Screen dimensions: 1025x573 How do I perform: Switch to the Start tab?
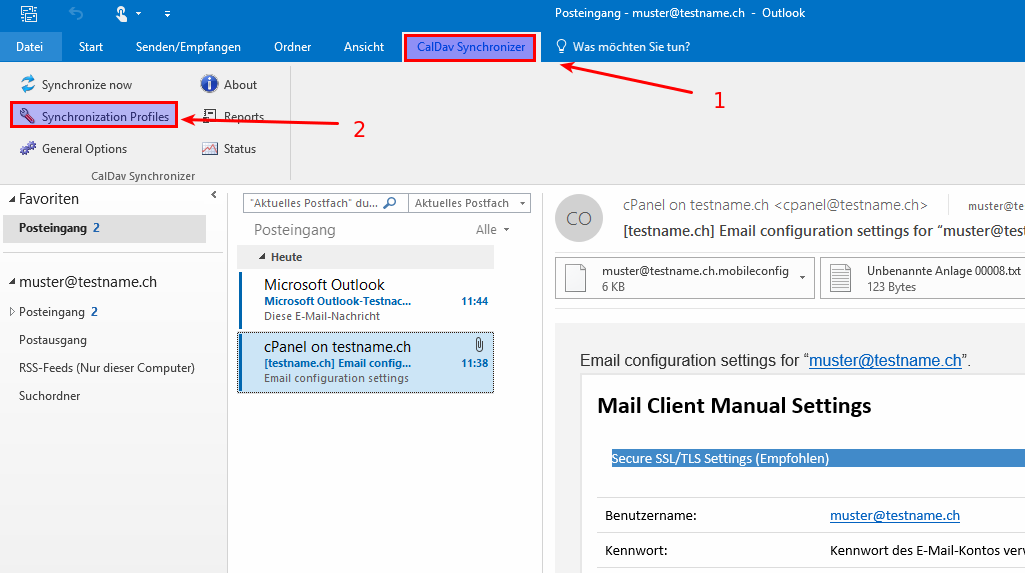pyautogui.click(x=90, y=46)
